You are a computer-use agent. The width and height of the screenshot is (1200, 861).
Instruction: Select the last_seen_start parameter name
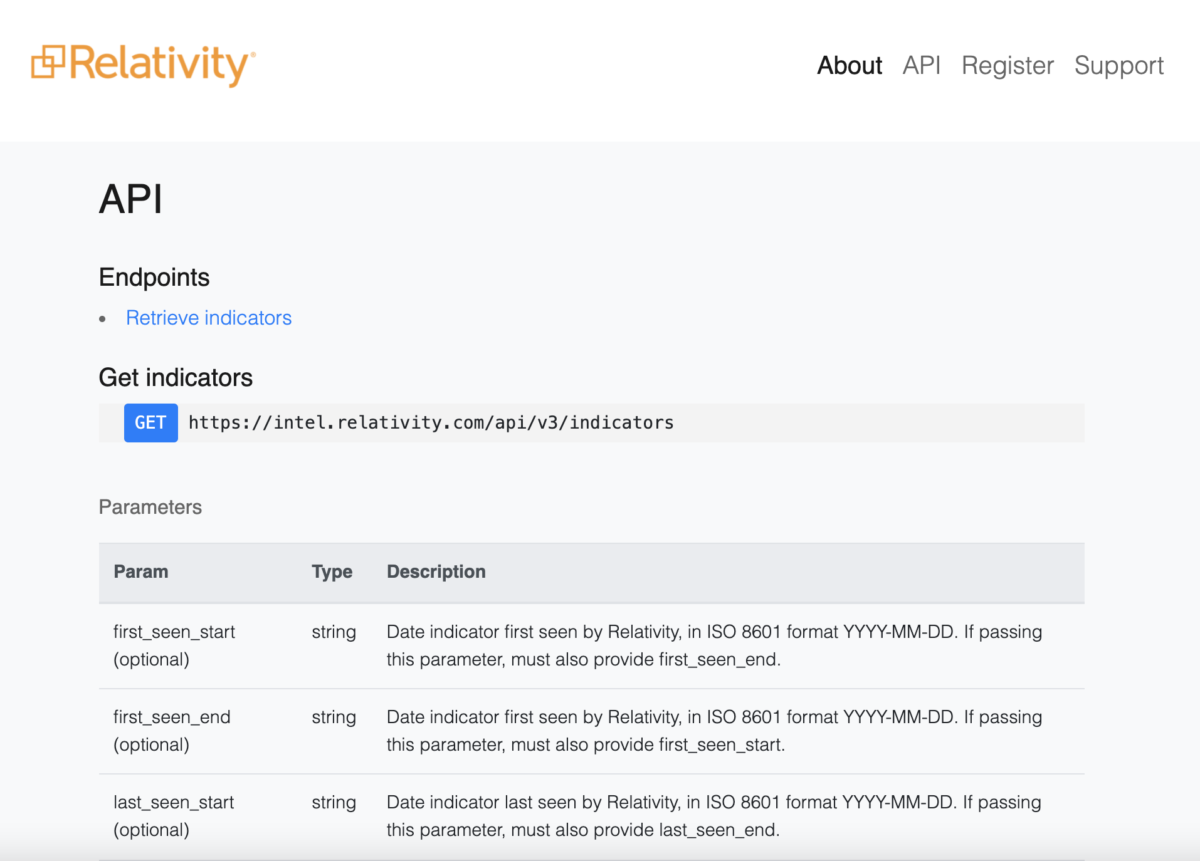(x=174, y=802)
